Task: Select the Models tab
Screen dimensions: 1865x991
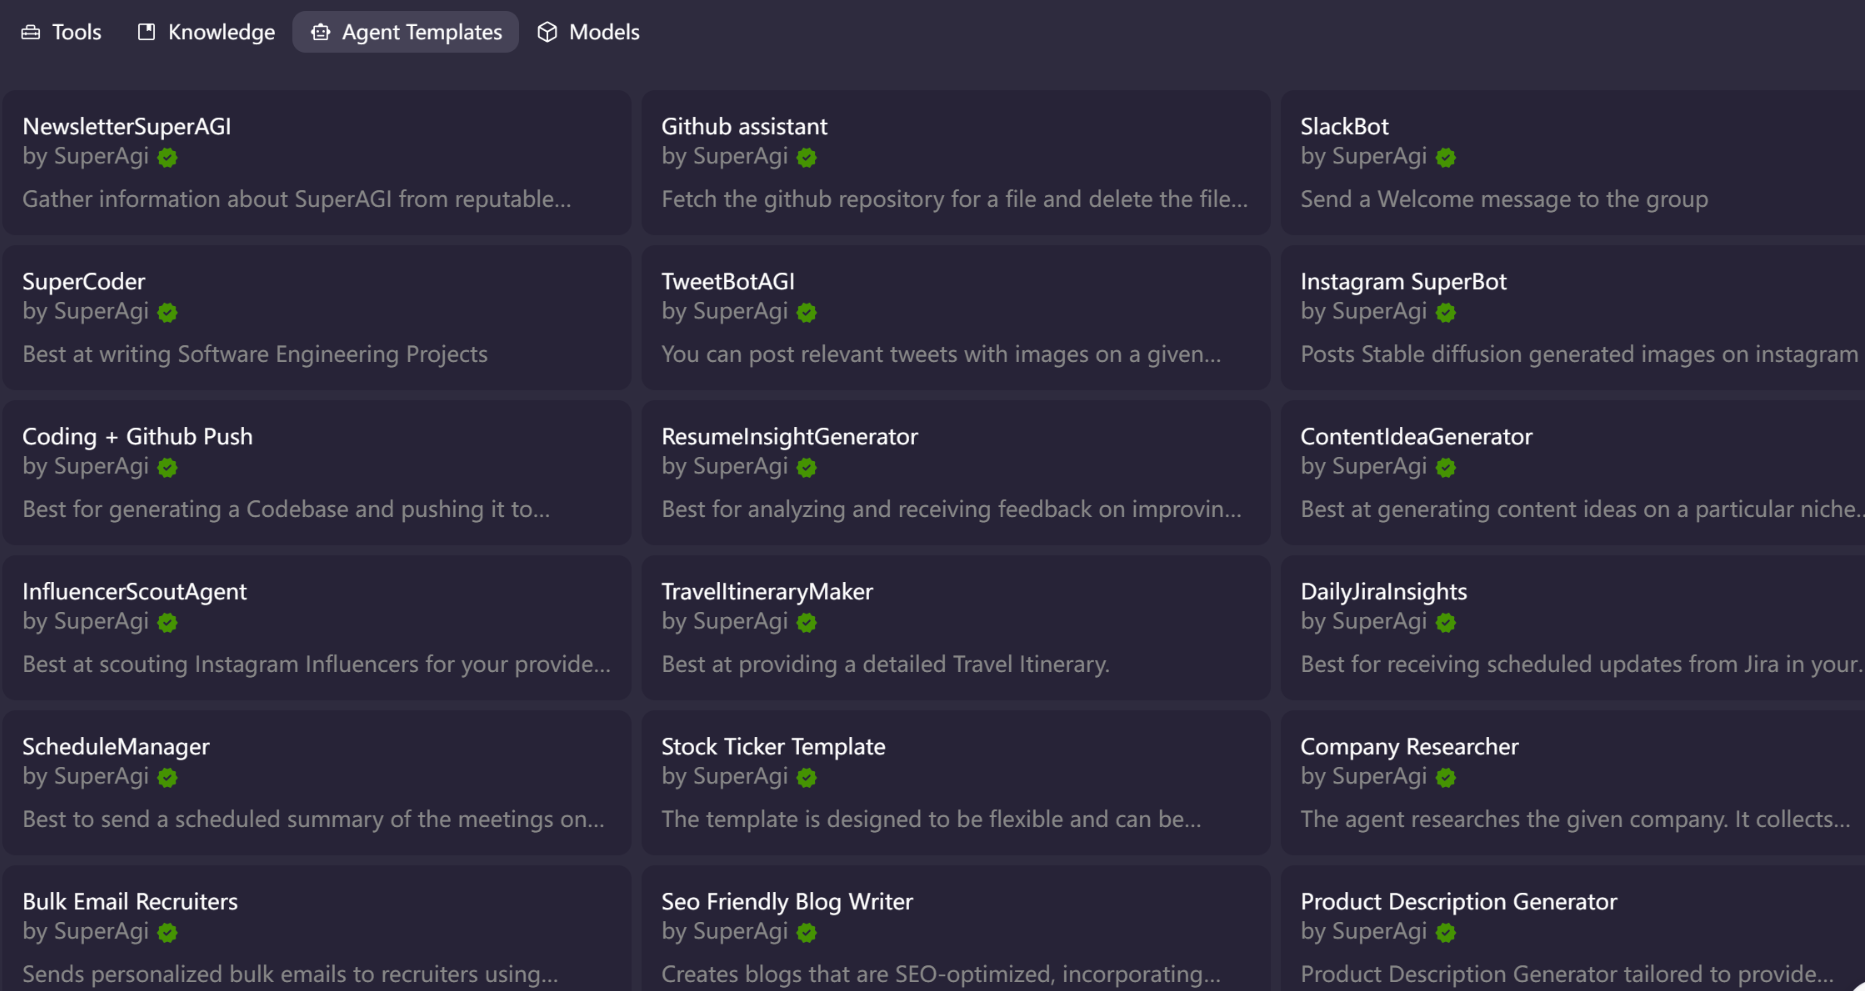Action: (589, 32)
